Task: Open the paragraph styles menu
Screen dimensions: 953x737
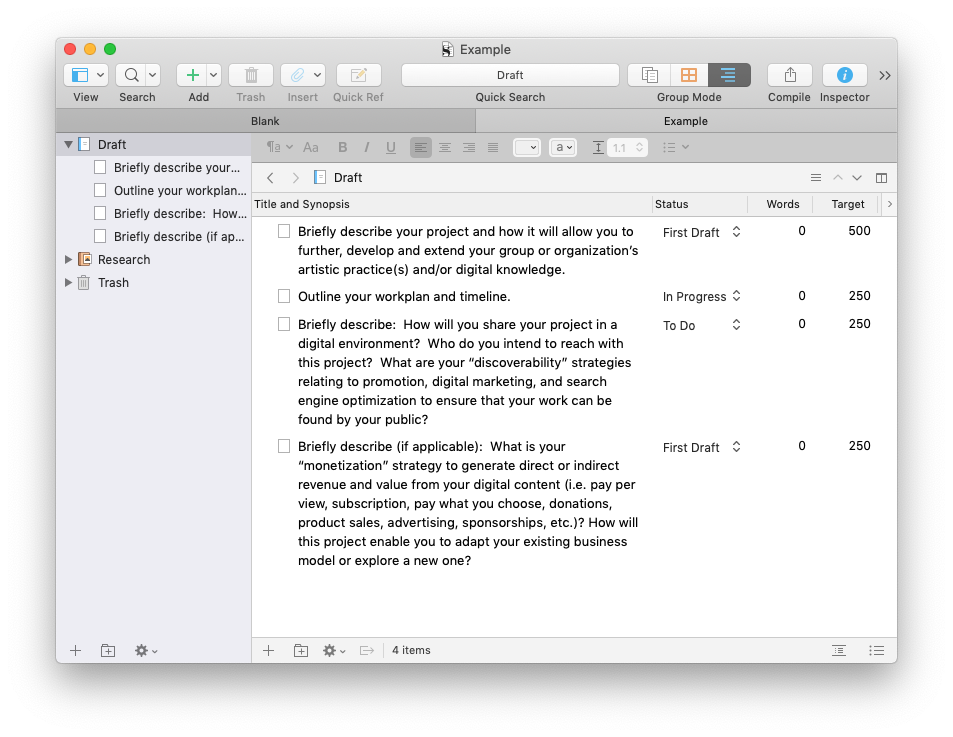Action: (280, 147)
